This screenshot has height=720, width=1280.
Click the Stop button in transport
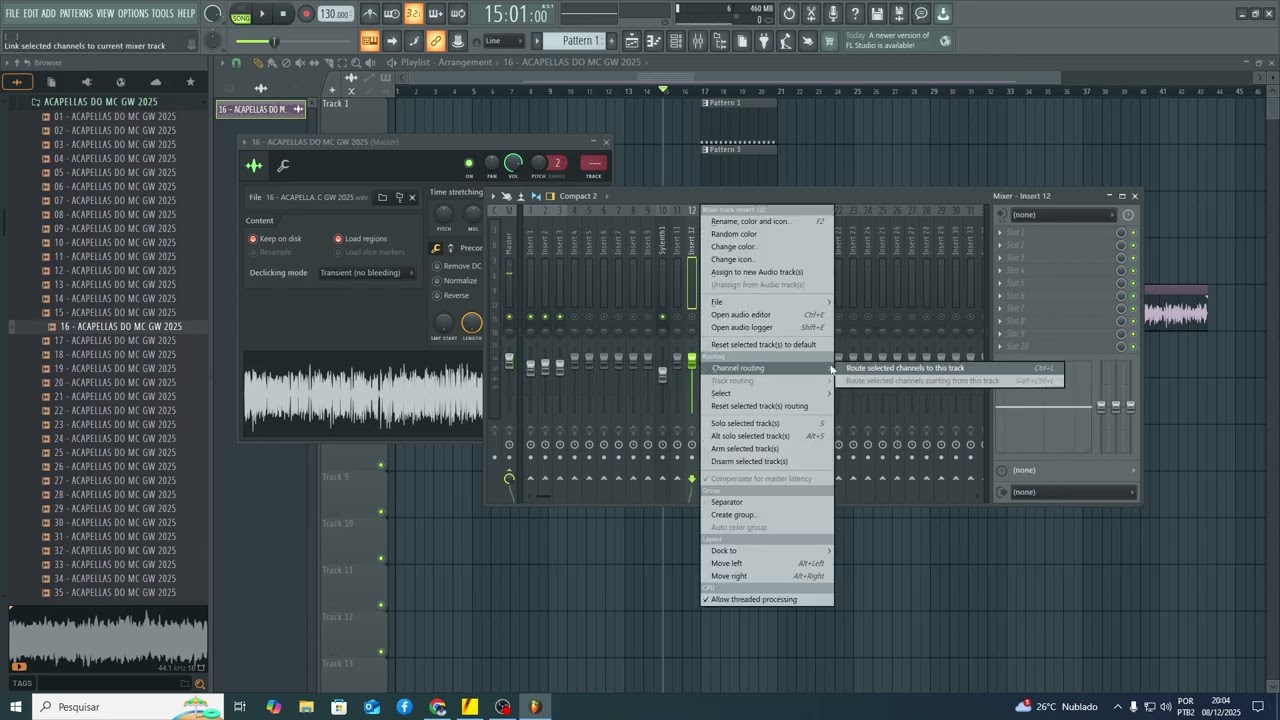pyautogui.click(x=283, y=14)
